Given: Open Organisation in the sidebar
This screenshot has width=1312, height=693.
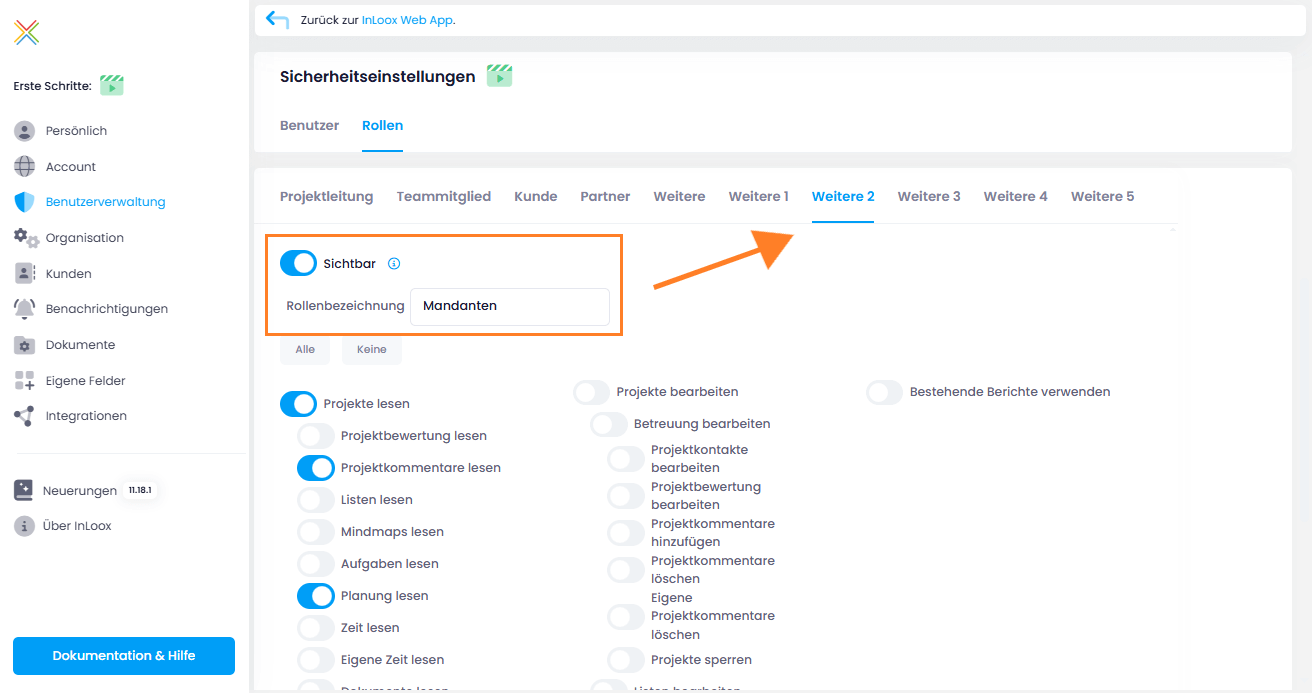Looking at the screenshot, I should coord(85,238).
